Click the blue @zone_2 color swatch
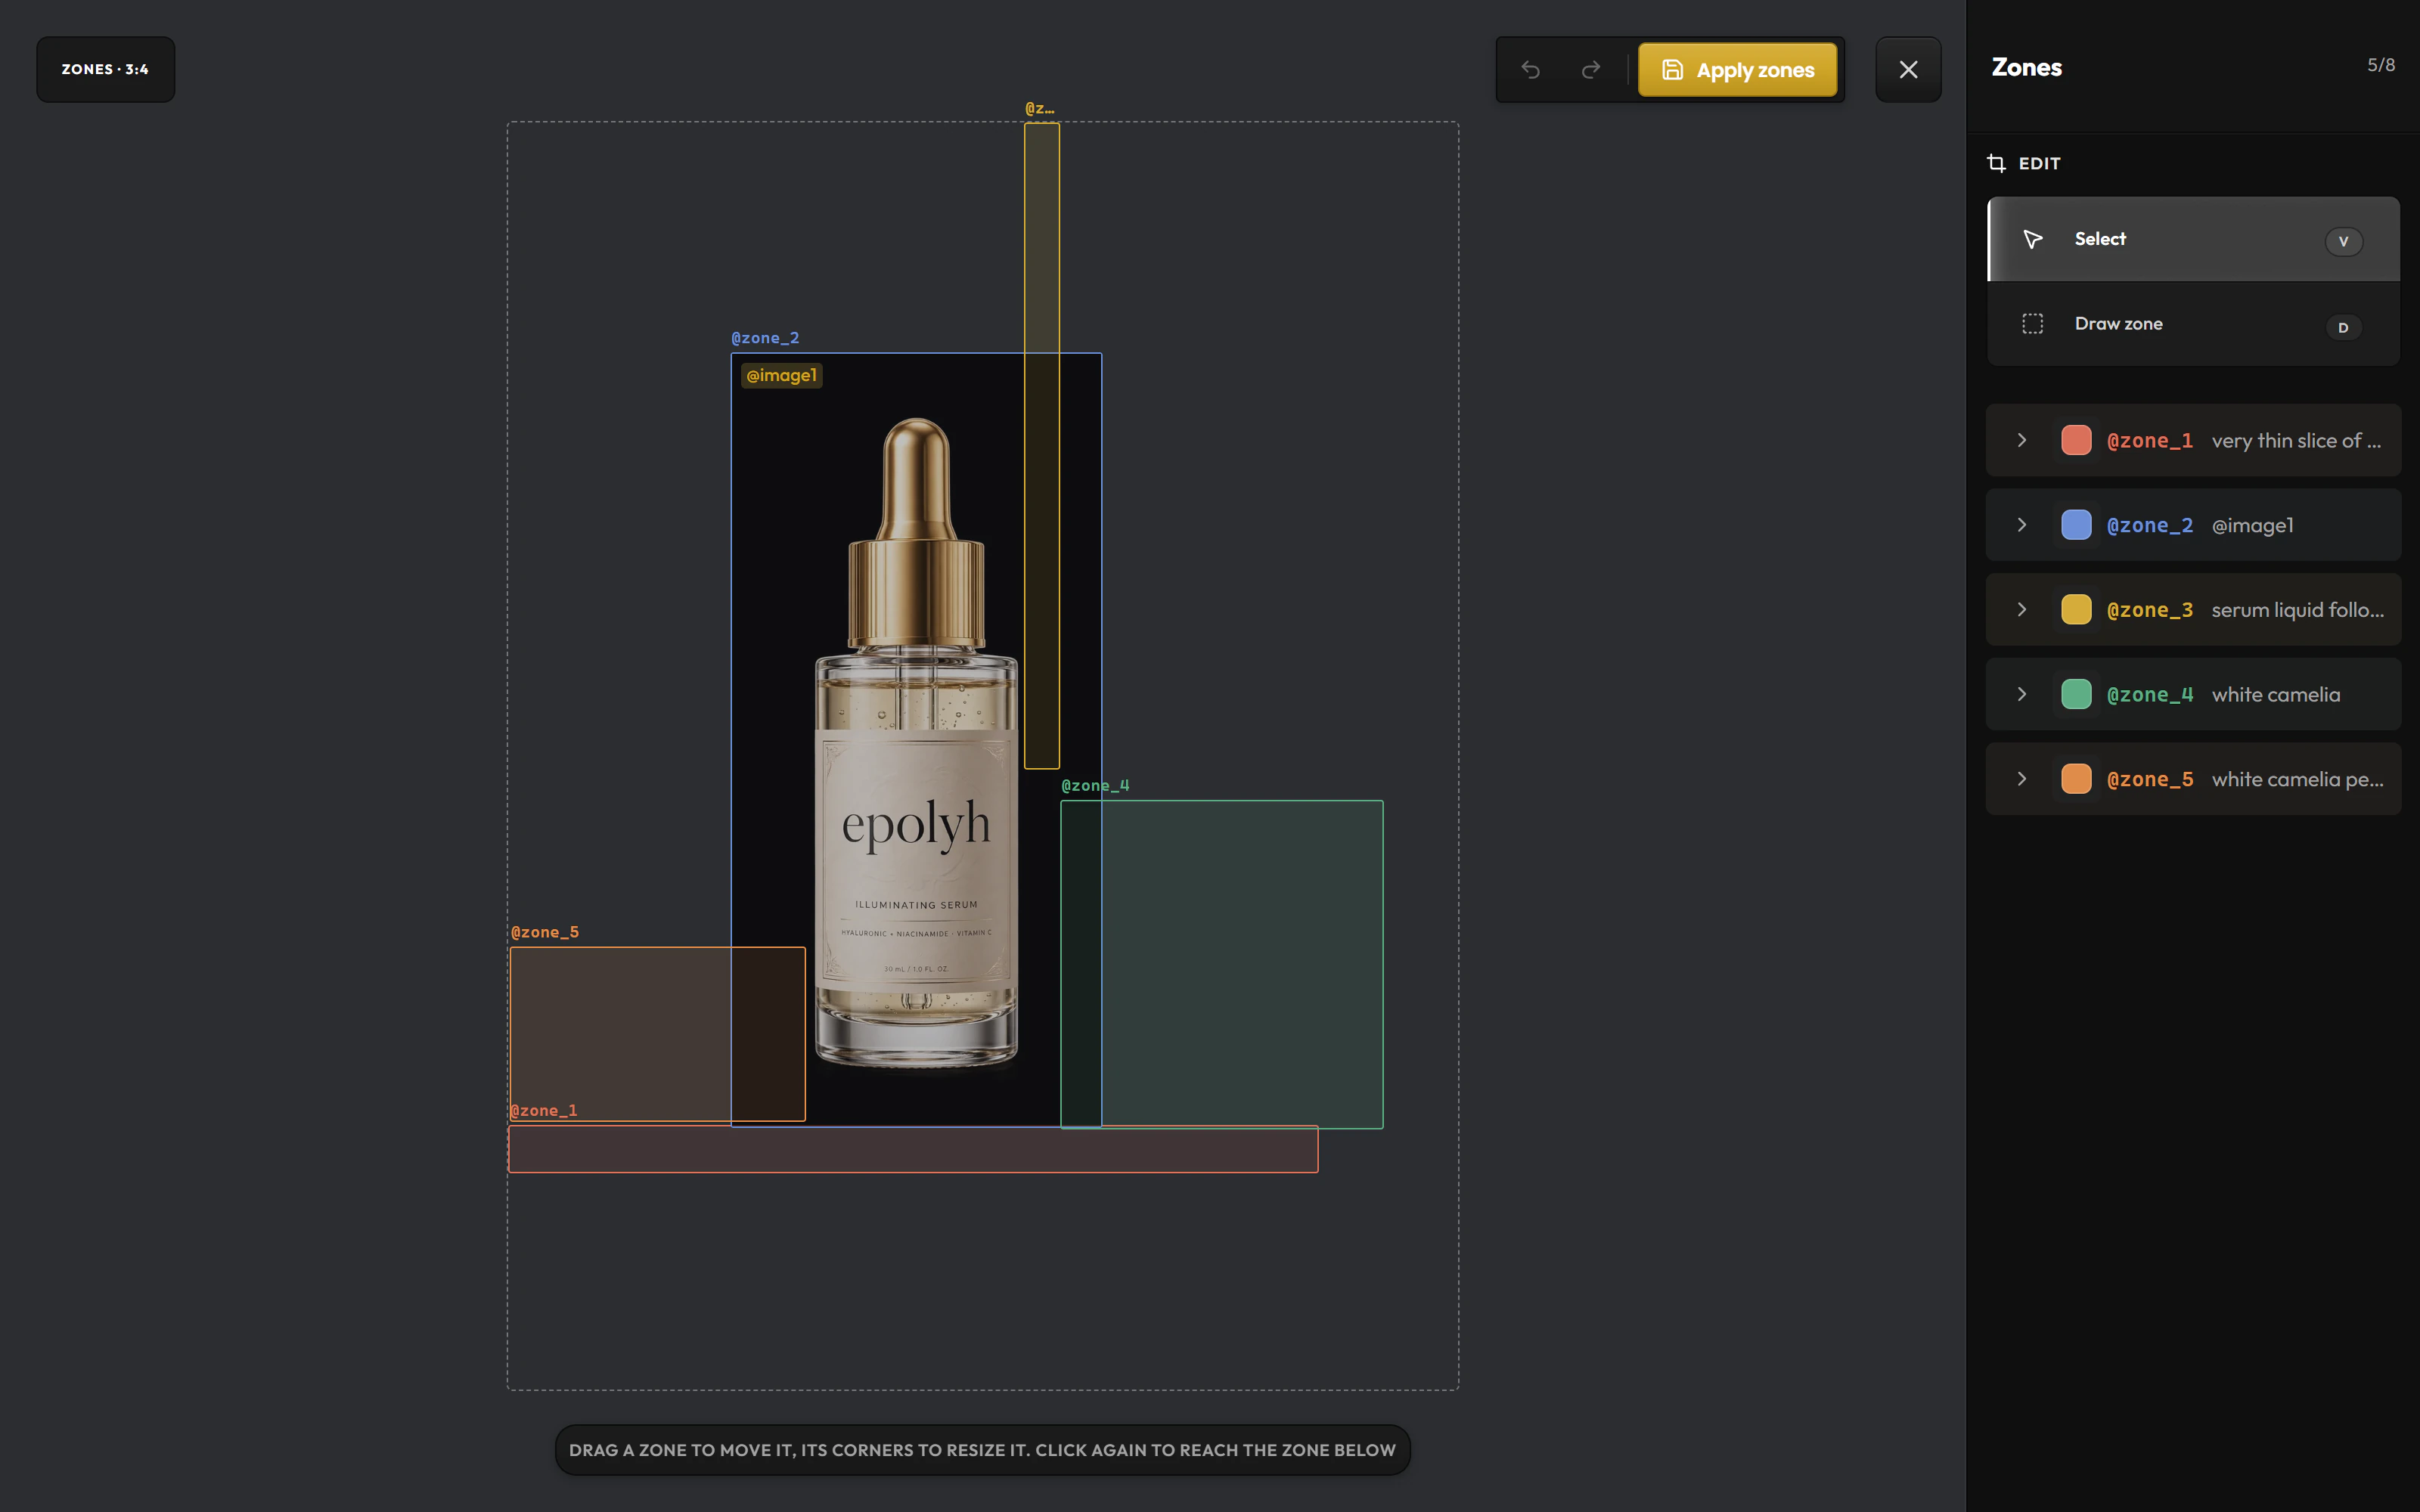 pos(2076,525)
